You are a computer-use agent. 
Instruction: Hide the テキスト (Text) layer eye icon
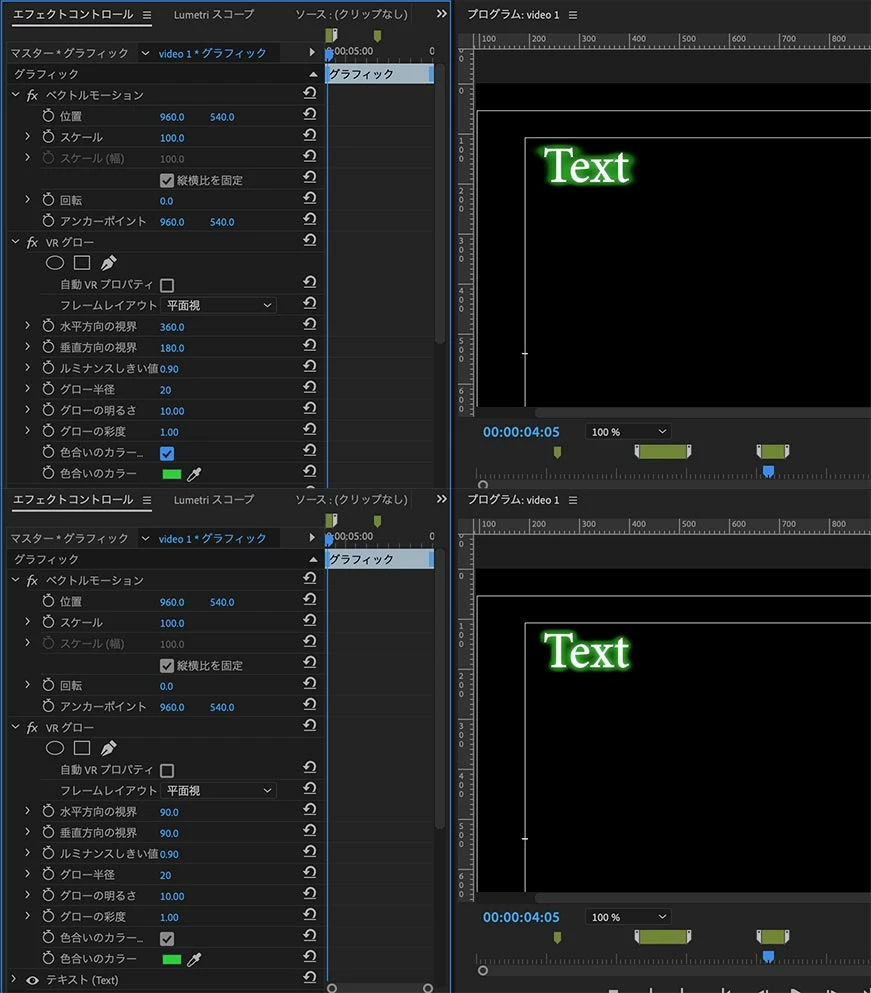coord(32,980)
